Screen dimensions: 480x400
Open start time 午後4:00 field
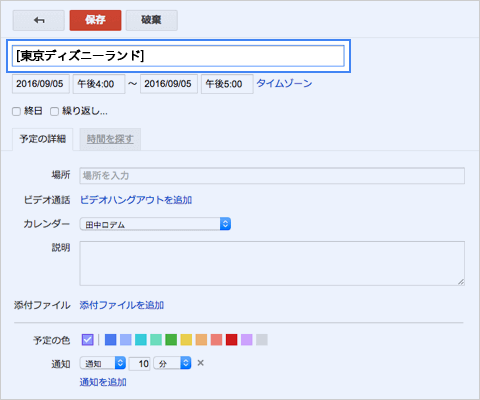click(99, 84)
